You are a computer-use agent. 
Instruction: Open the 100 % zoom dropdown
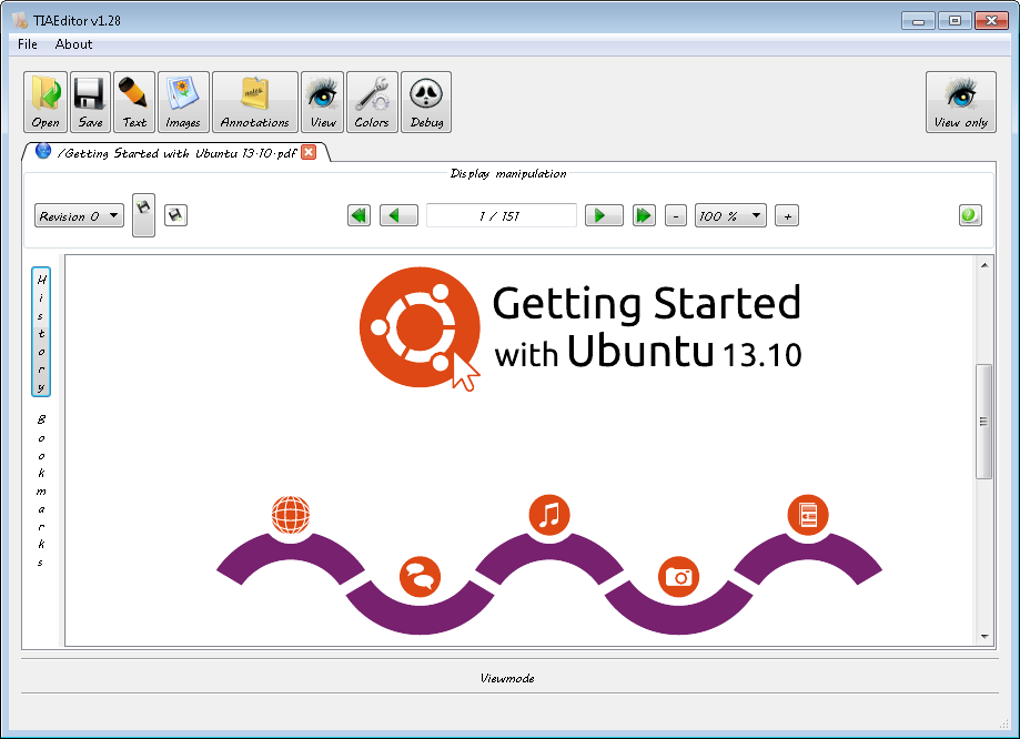[731, 216]
